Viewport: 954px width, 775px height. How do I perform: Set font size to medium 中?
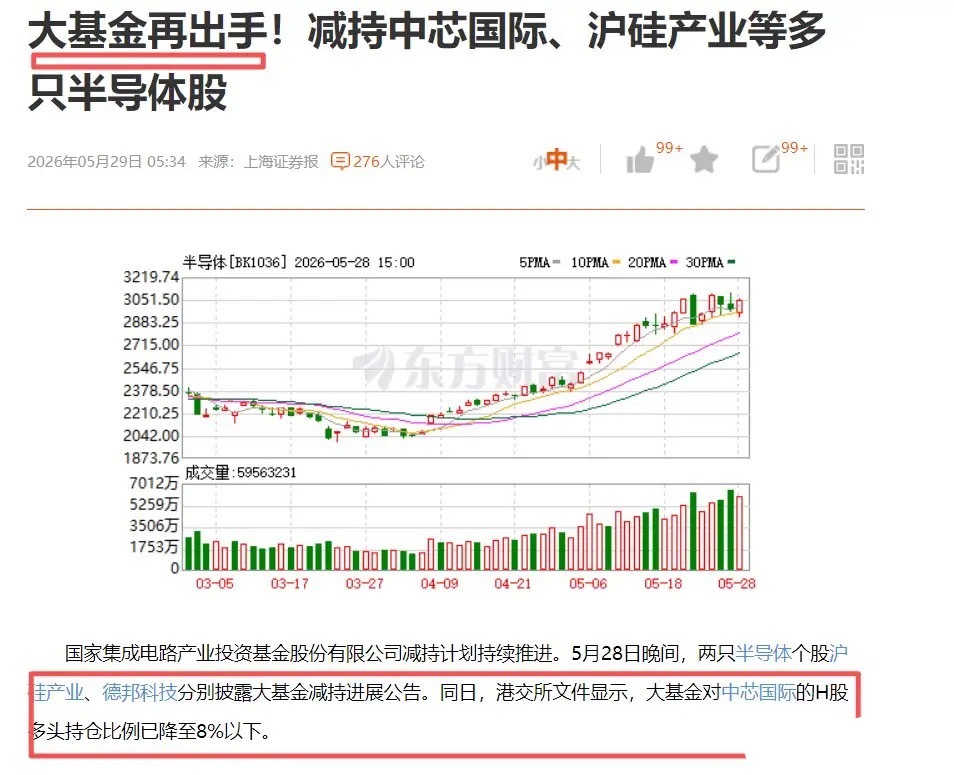[x=556, y=159]
